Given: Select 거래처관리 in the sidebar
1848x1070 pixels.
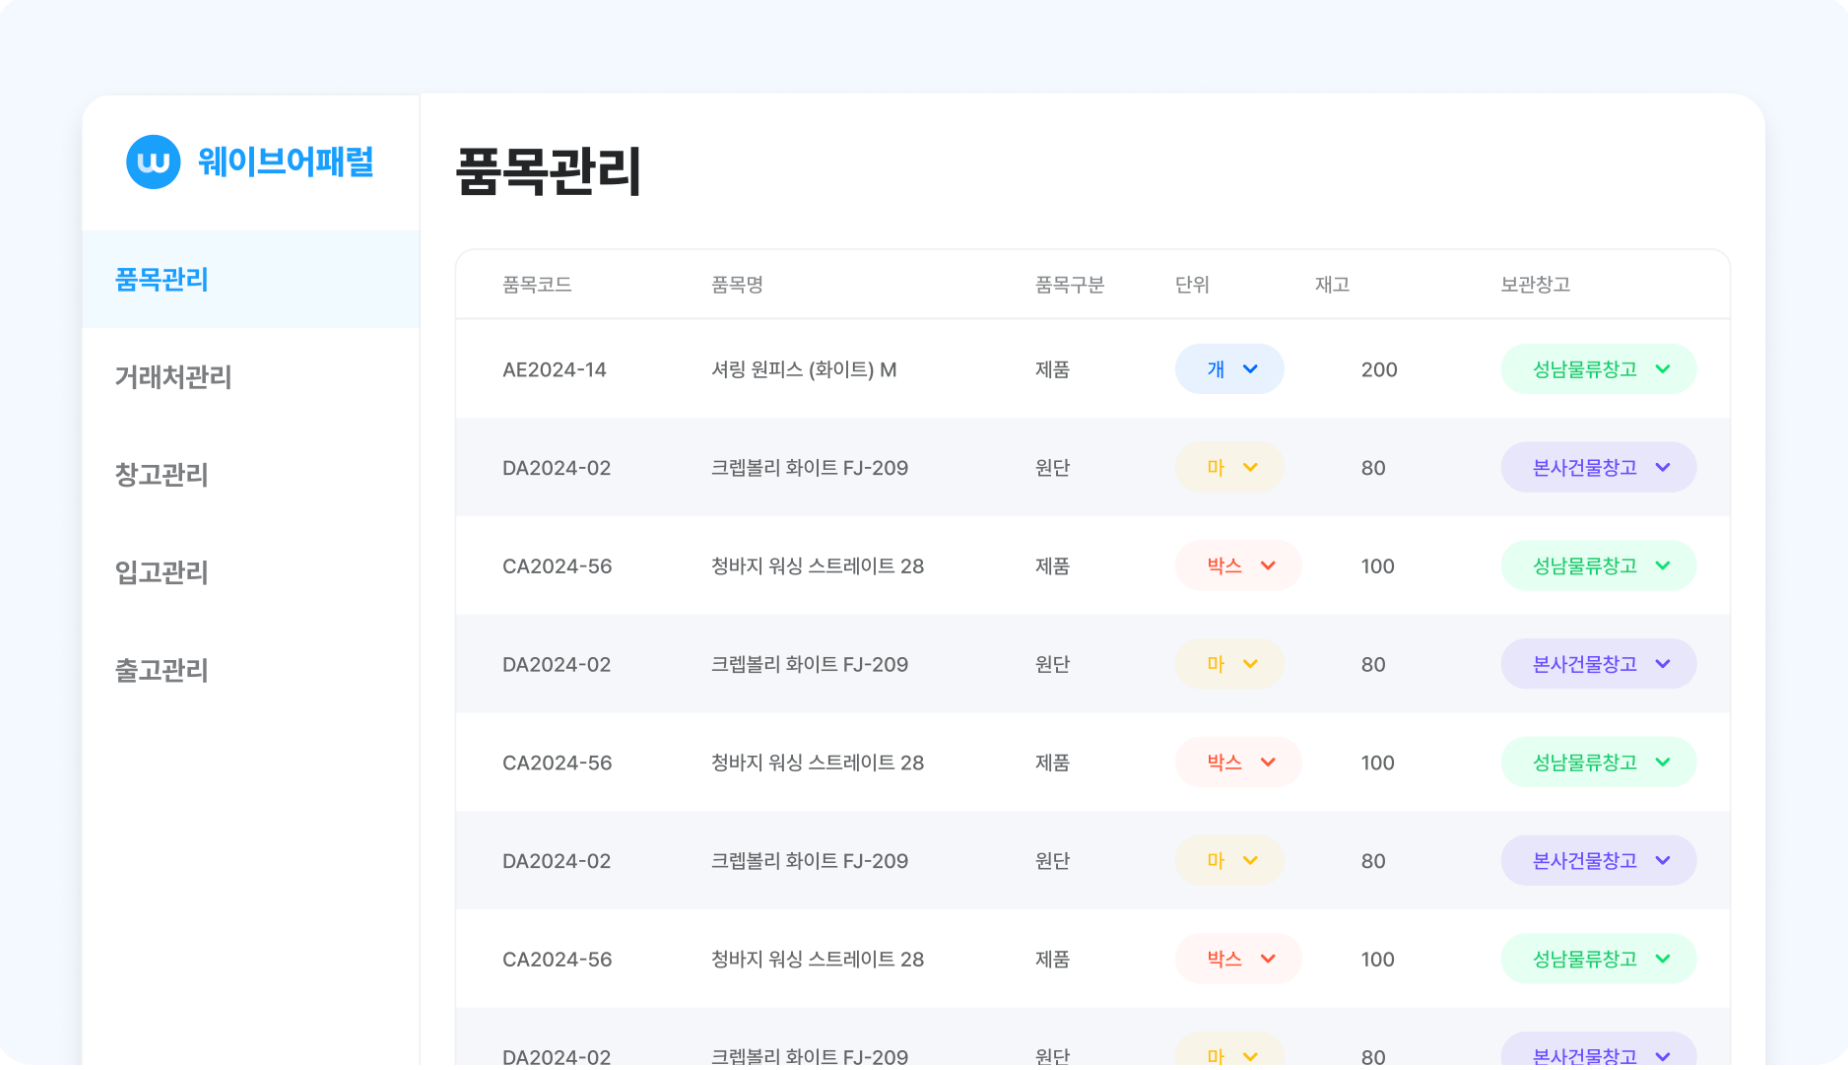Looking at the screenshot, I should coord(172,378).
